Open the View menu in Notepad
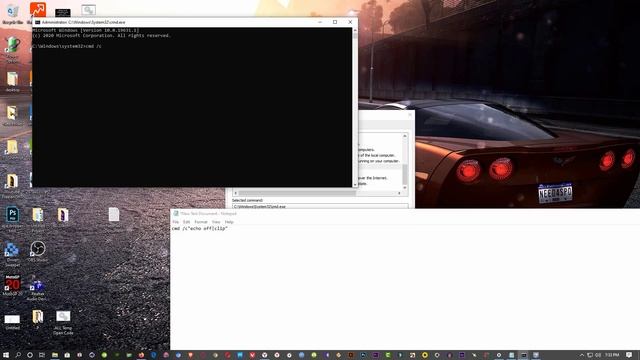Viewport: 640px width, 360px height. tap(216, 222)
